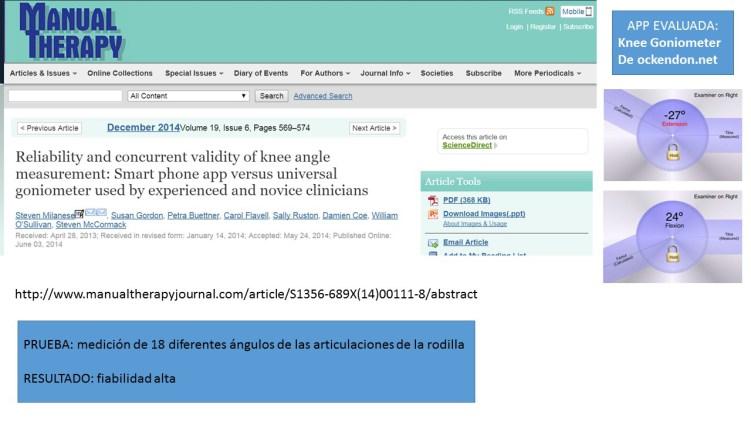Click the Subscribe link in the header
This screenshot has height=422, width=751.
578,27
